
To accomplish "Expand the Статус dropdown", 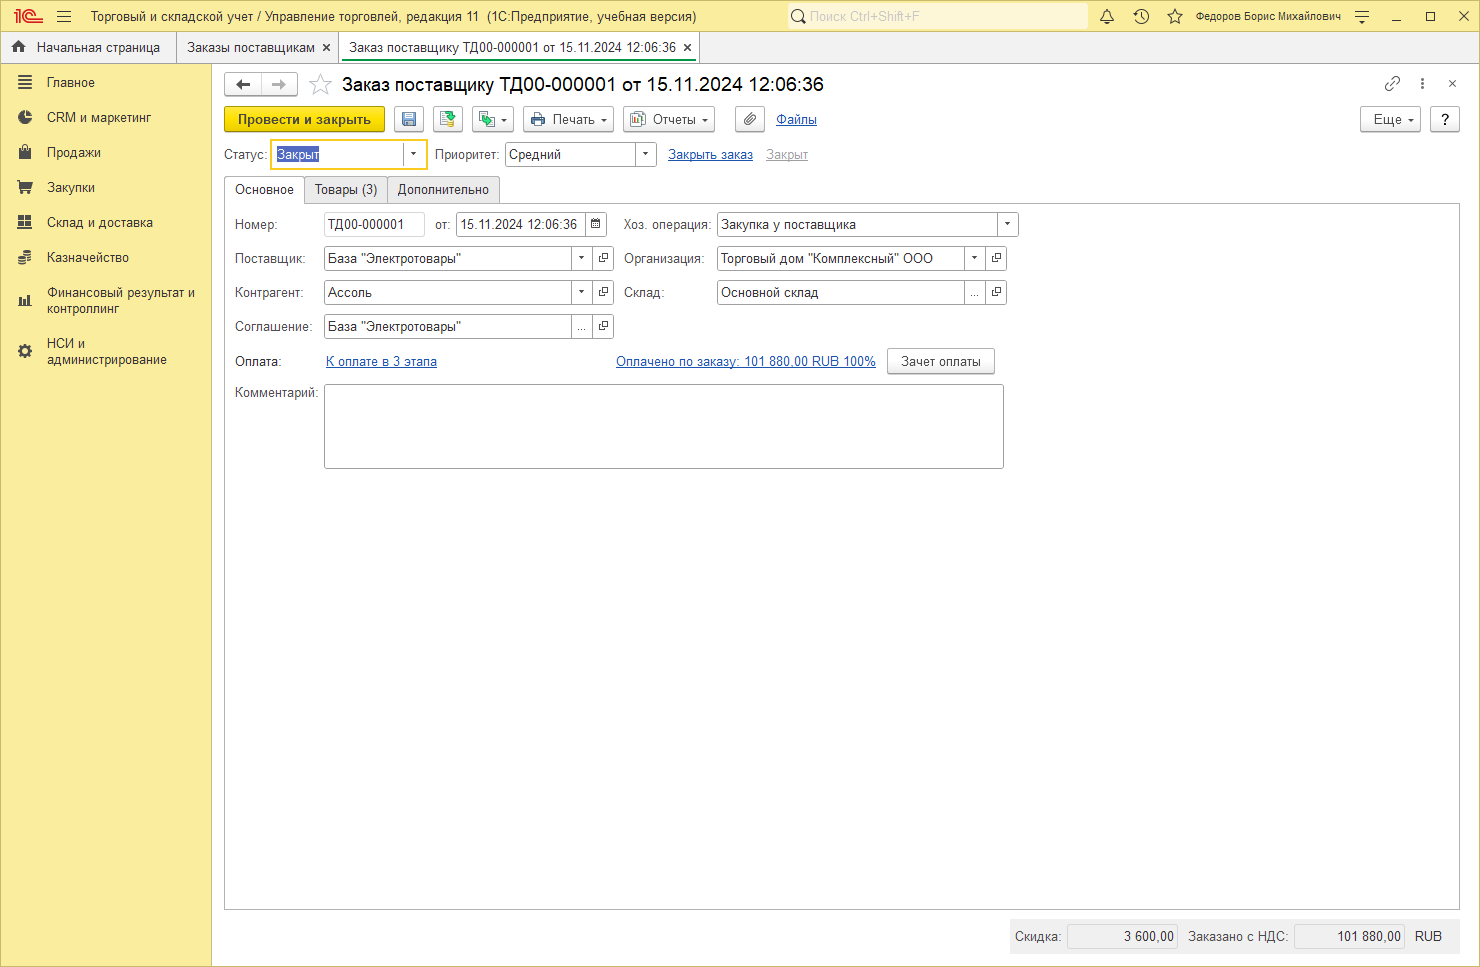I will tap(413, 154).
